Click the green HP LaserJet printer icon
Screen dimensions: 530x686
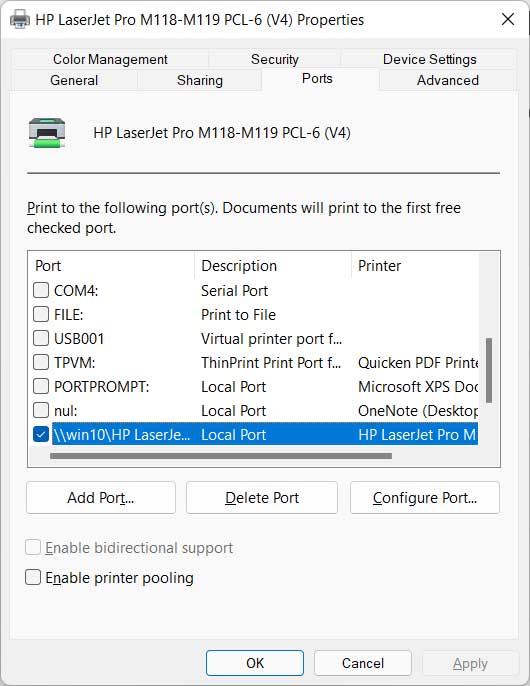[x=47, y=133]
